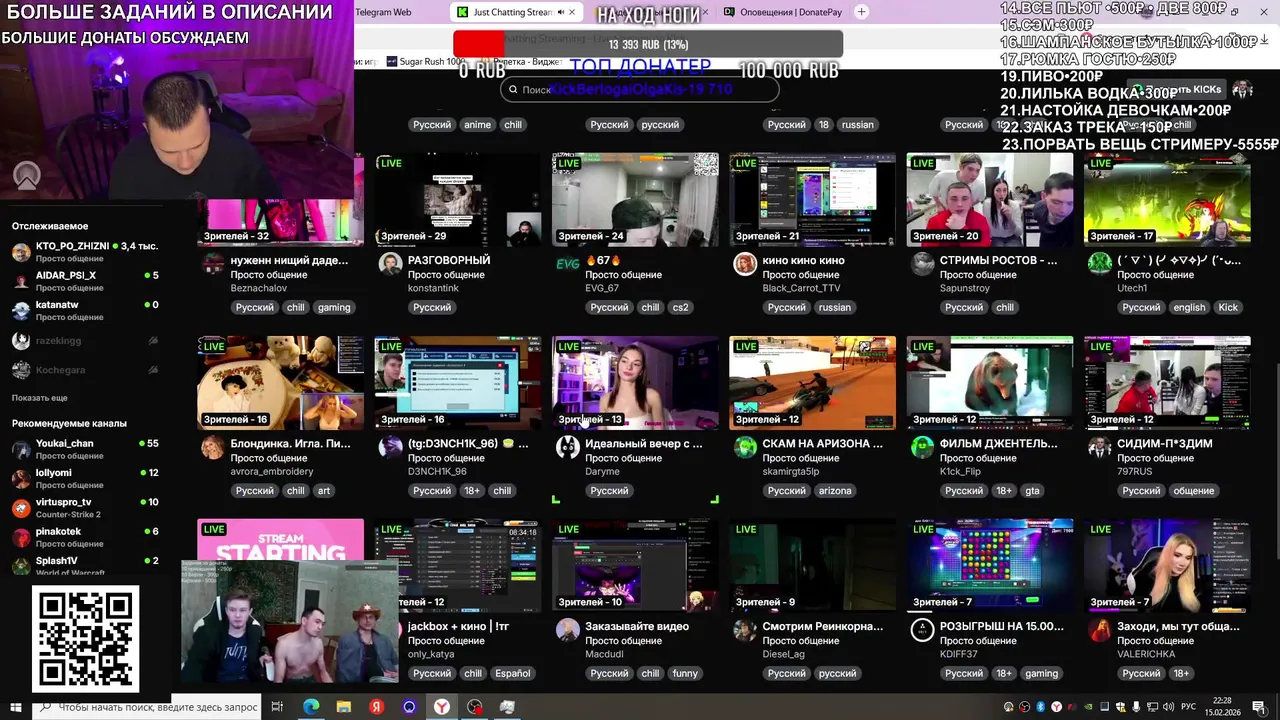Open Black_Carrot_TTV channel avatar
1280x720 pixels.
745,264
